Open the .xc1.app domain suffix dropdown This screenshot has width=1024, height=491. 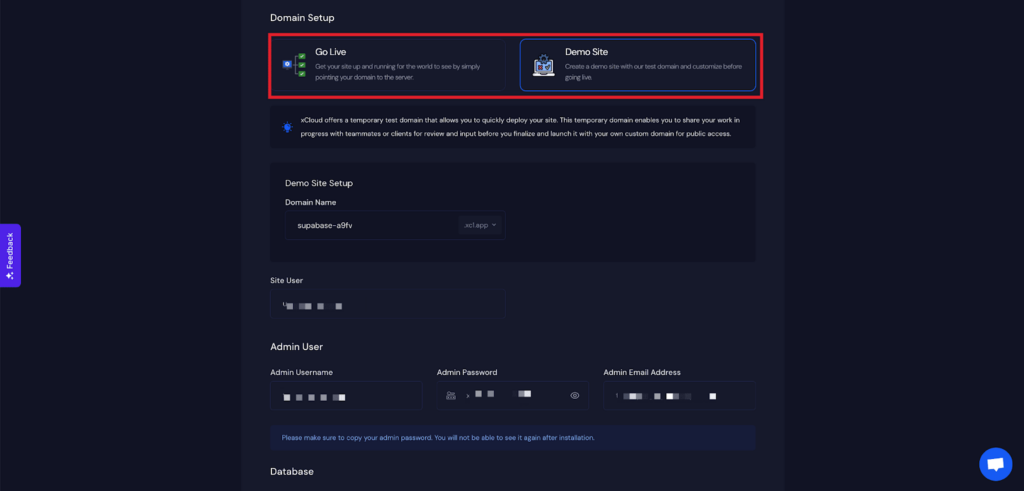click(480, 225)
